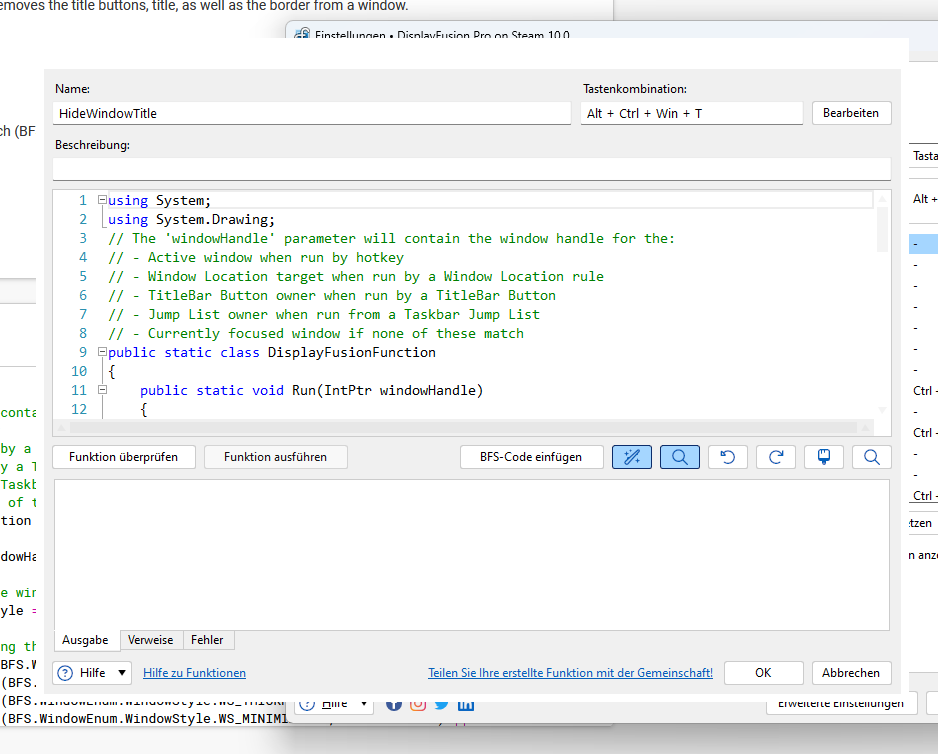
Task: Open the Hilfe zu Funktionen link
Action: 194,673
